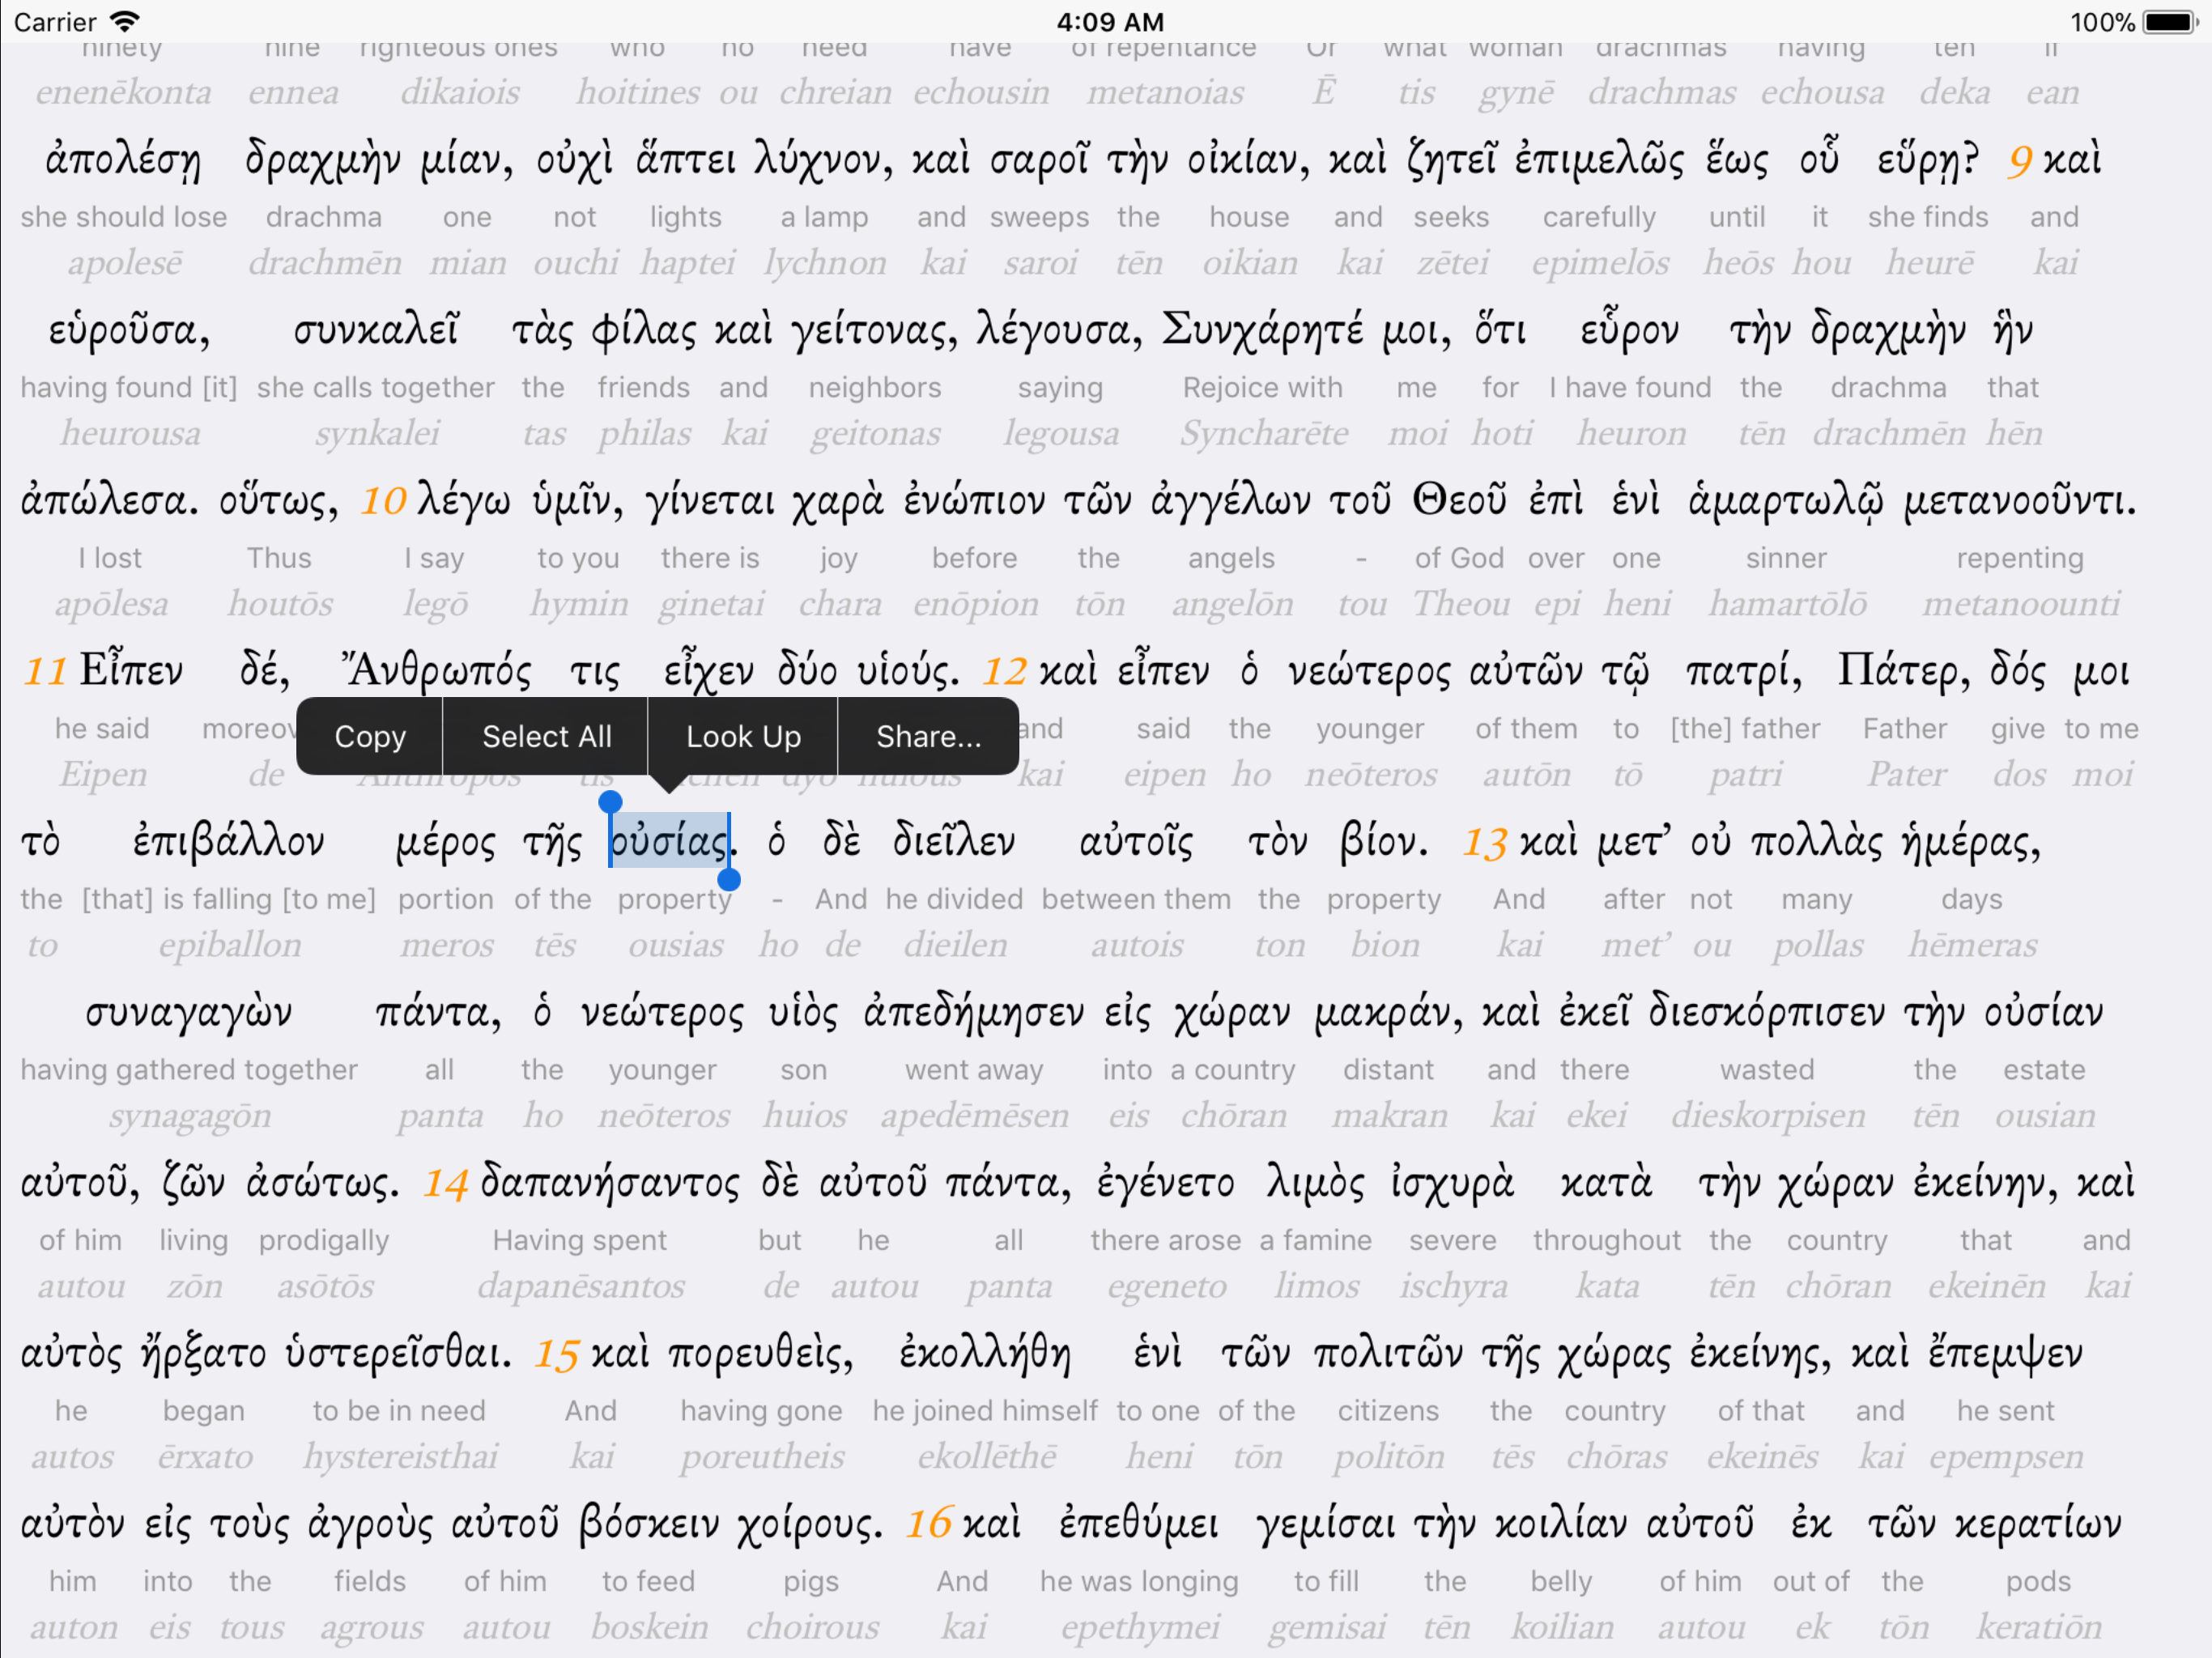Image resolution: width=2212 pixels, height=1658 pixels.
Task: Tap Look Up in the selection menu
Action: point(743,736)
